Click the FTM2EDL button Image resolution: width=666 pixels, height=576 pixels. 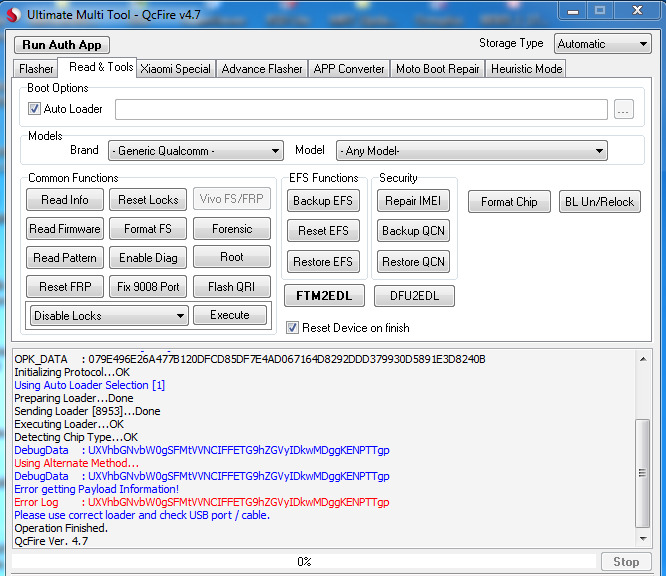tap(324, 295)
